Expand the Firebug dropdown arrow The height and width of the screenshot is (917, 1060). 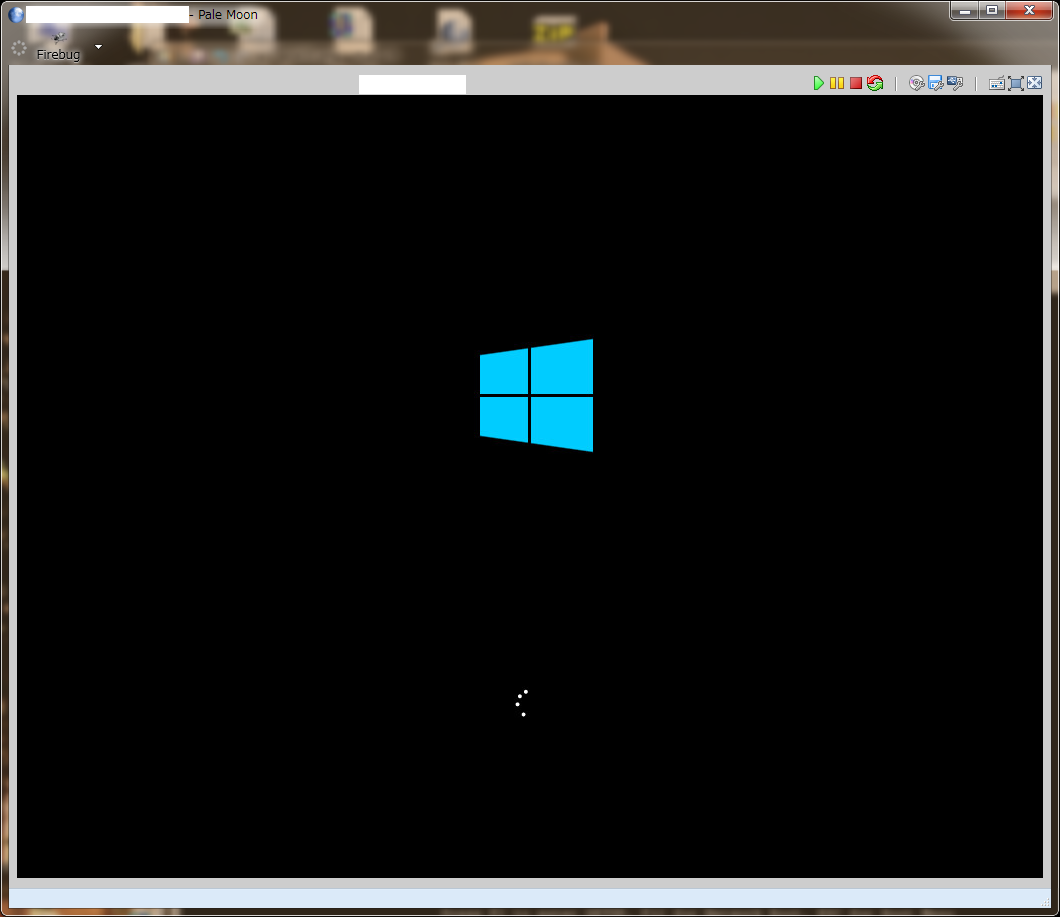[x=99, y=47]
